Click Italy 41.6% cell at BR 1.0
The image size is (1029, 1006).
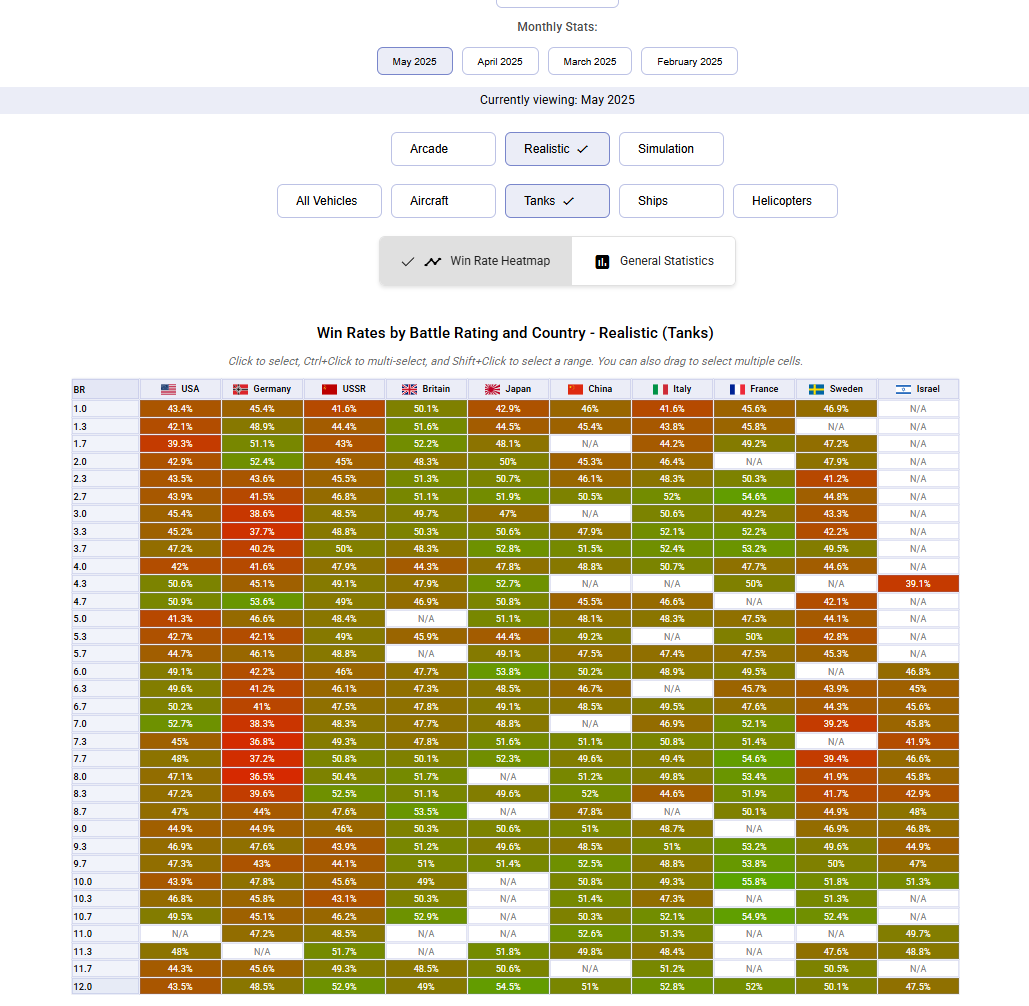672,409
